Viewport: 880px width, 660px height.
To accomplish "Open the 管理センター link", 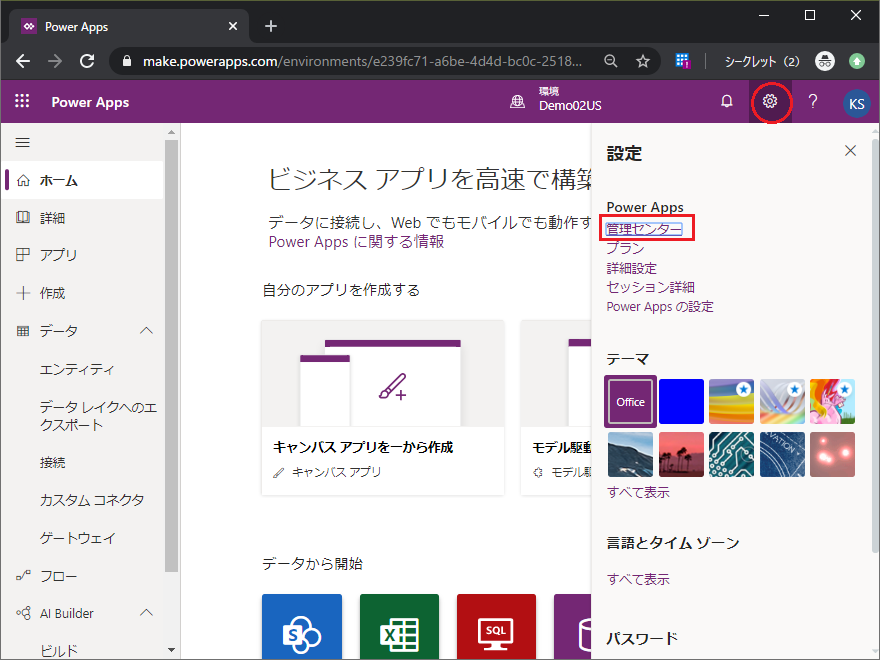I will coord(644,229).
